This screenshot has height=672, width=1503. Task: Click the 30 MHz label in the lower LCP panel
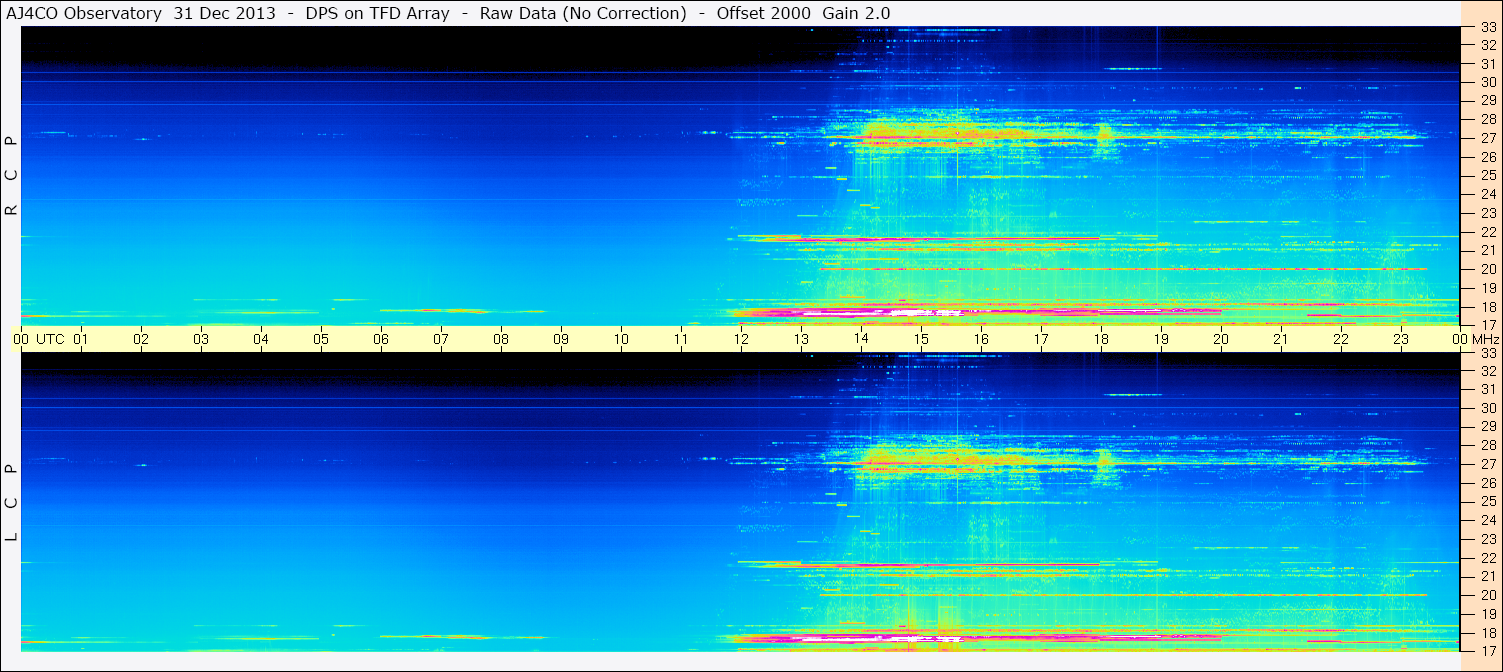pos(1487,407)
